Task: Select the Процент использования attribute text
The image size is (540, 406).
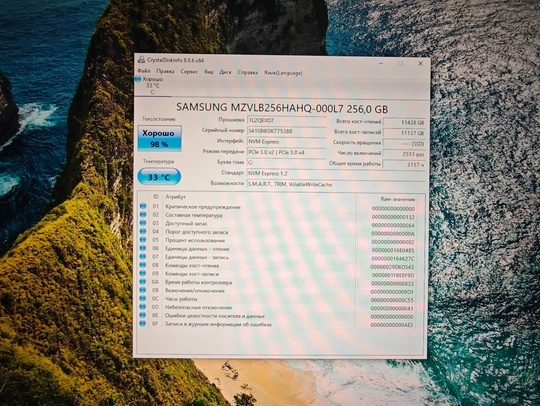Action: coord(195,240)
